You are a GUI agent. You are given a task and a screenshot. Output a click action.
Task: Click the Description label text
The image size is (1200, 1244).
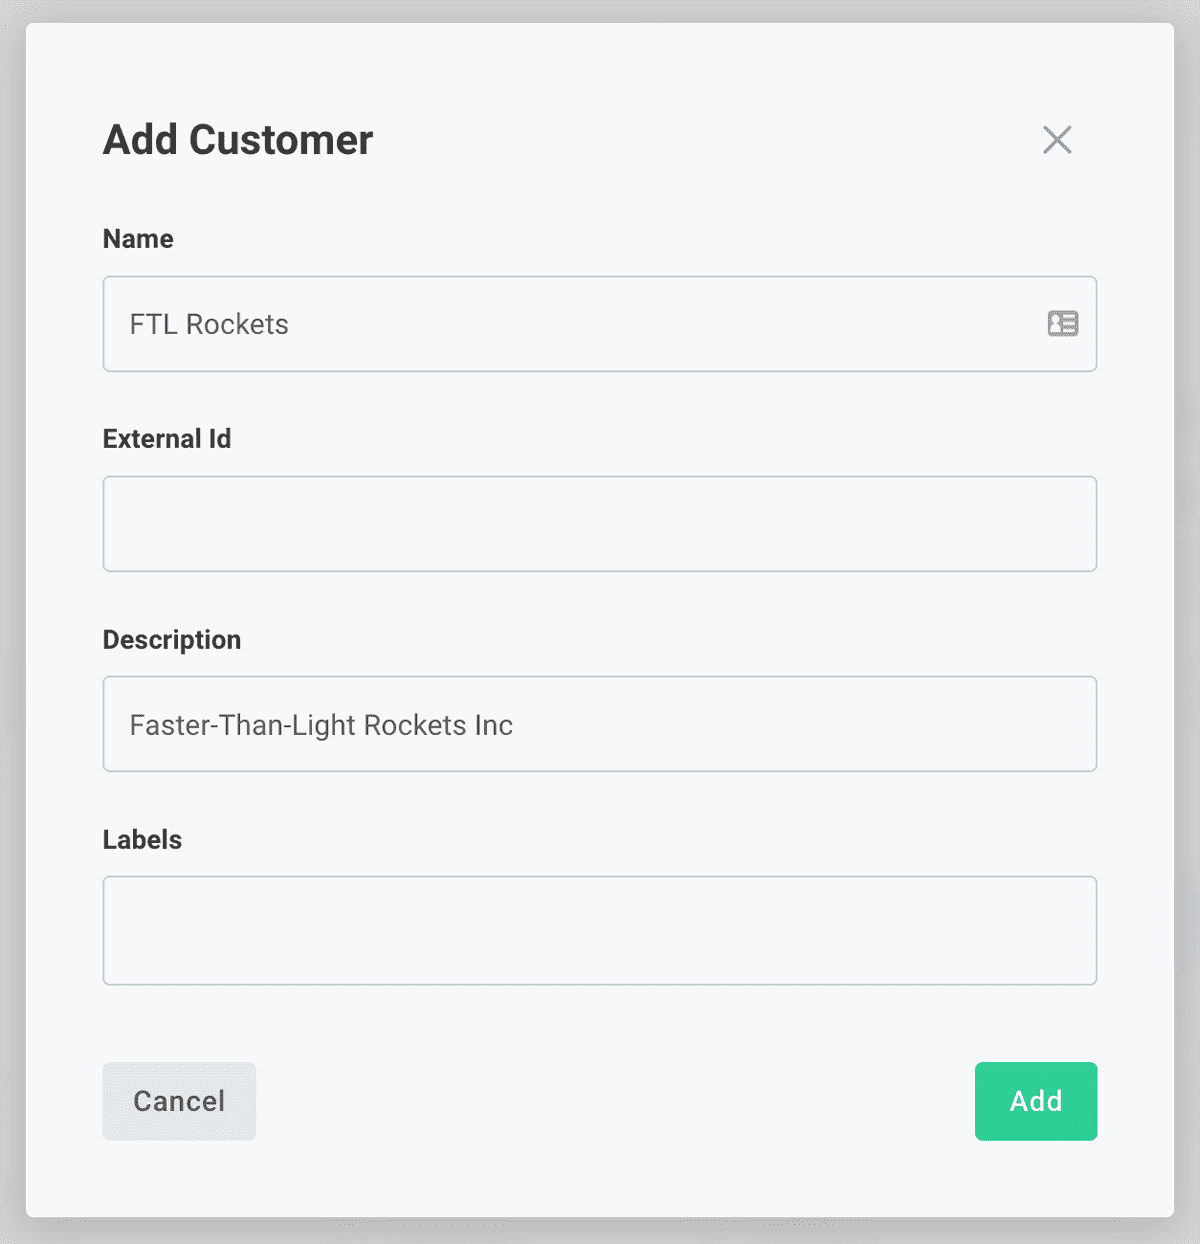[171, 639]
